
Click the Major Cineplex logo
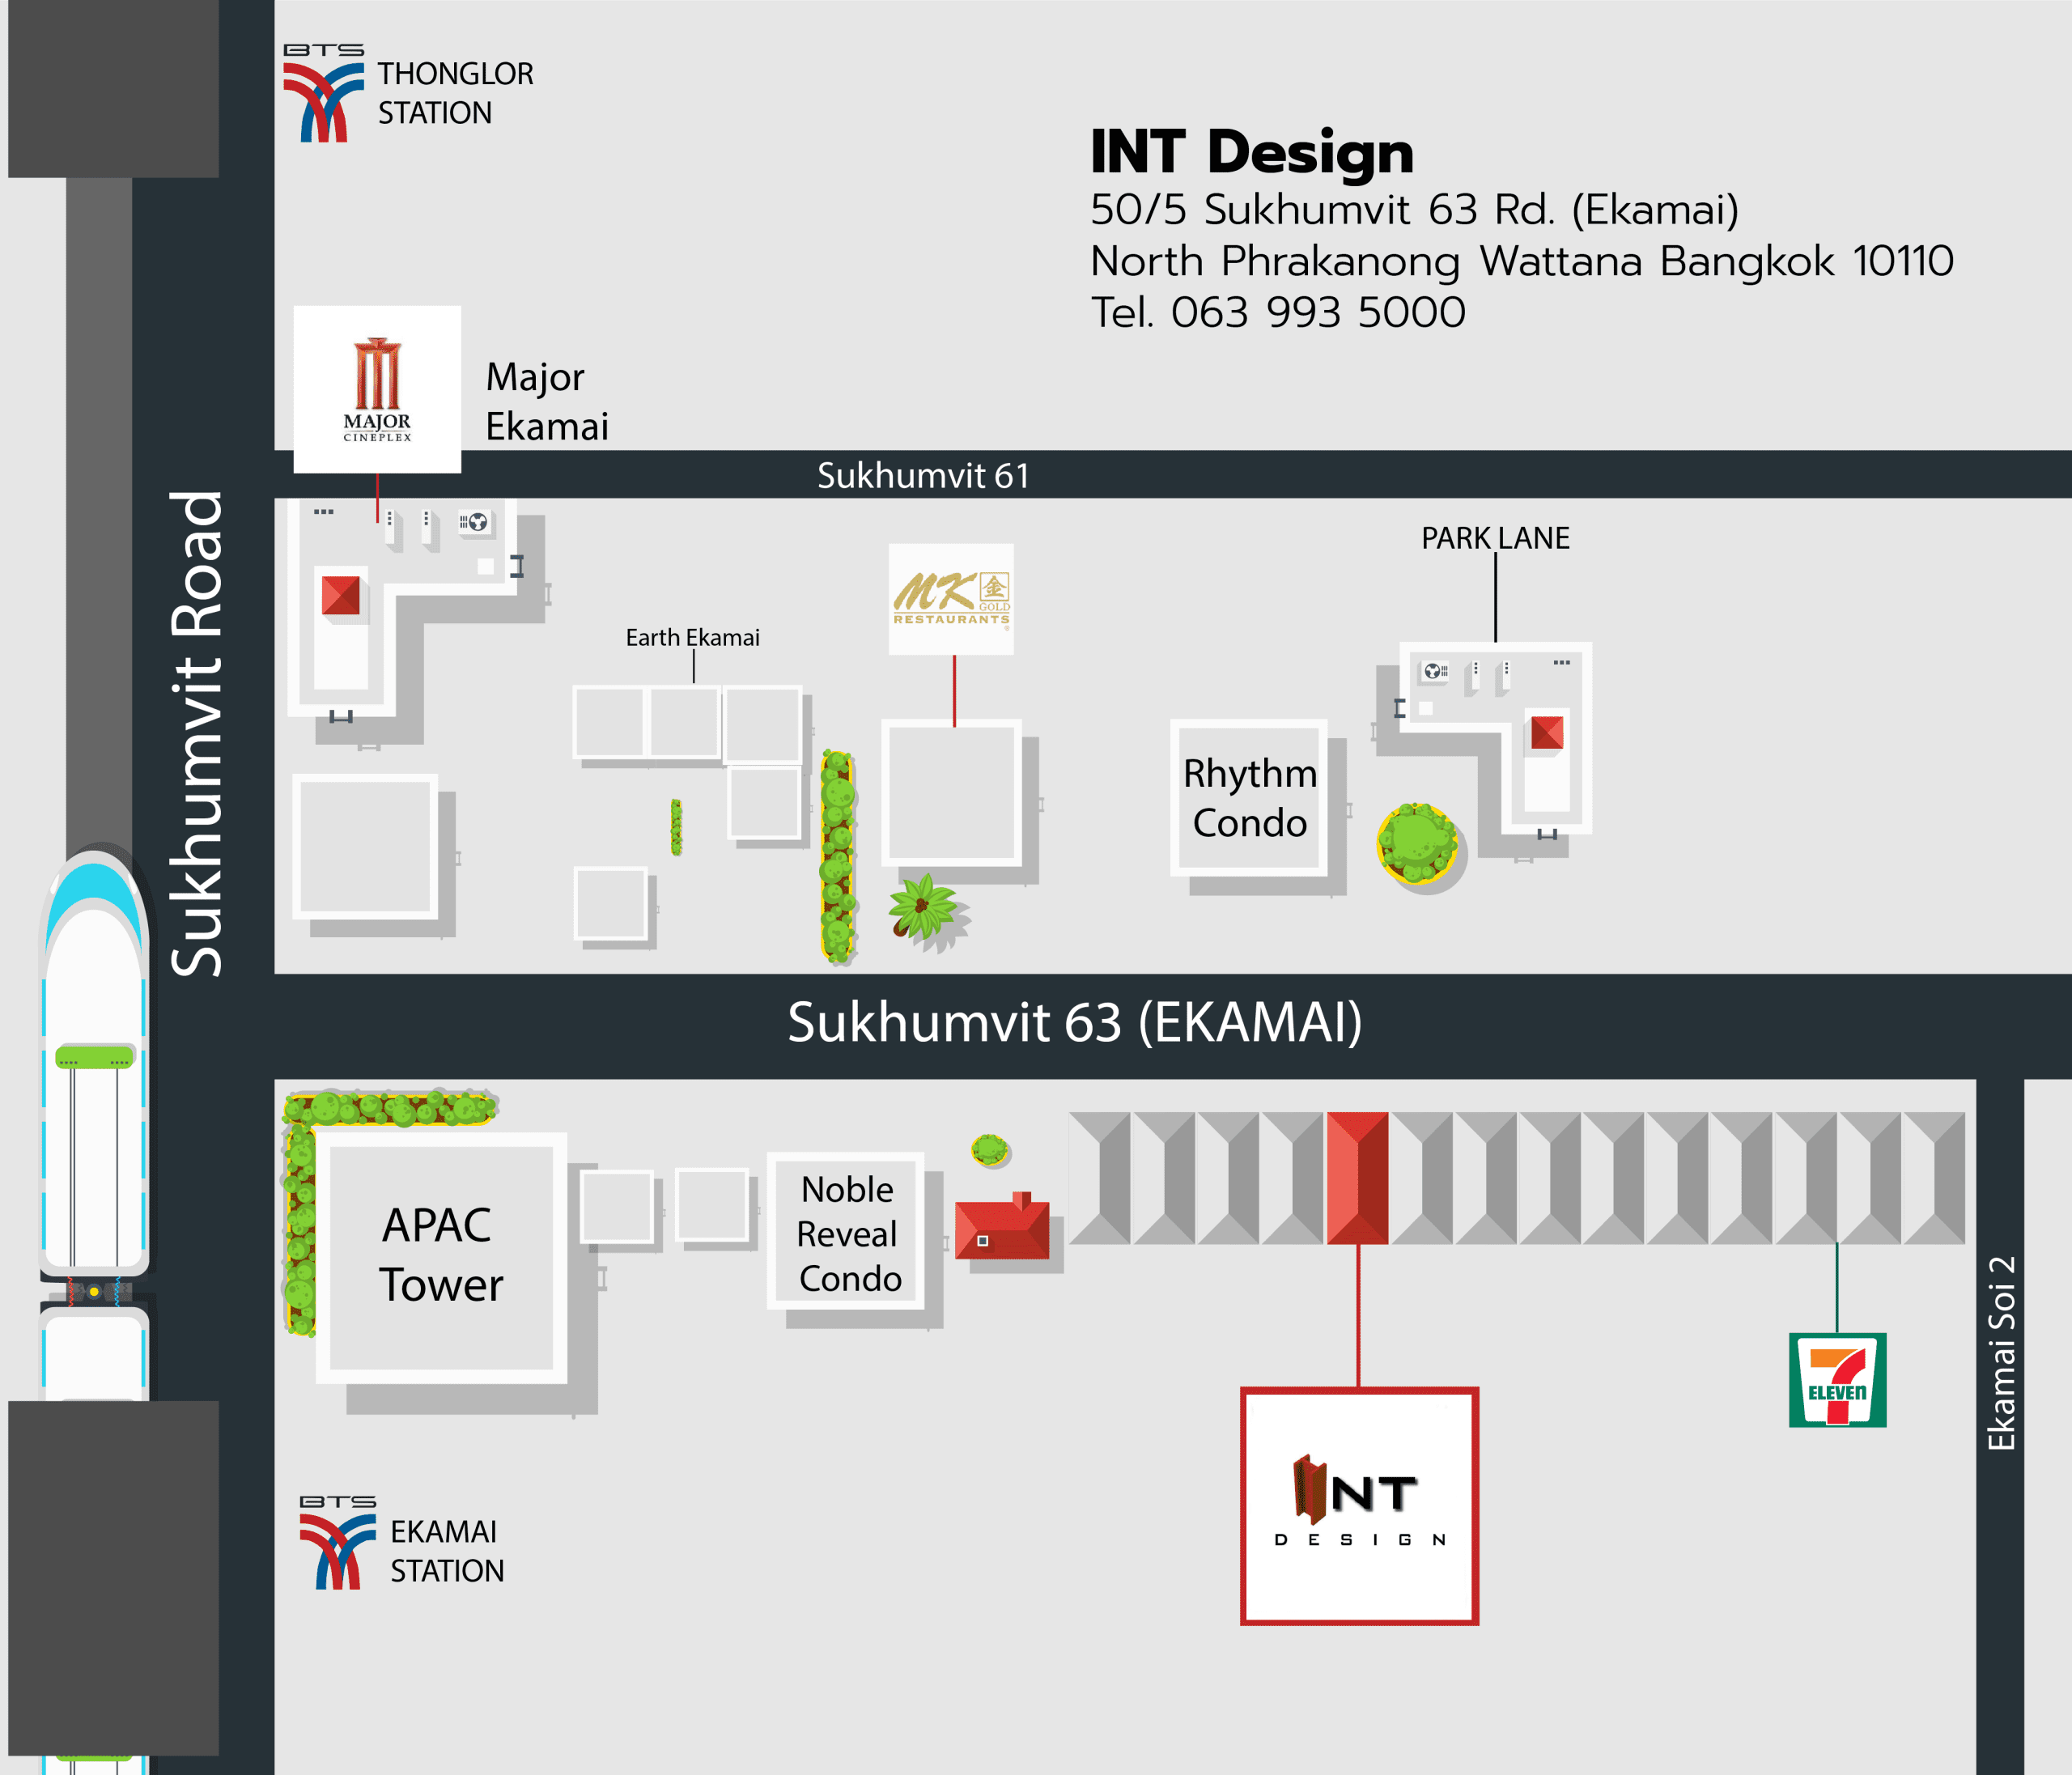point(377,389)
